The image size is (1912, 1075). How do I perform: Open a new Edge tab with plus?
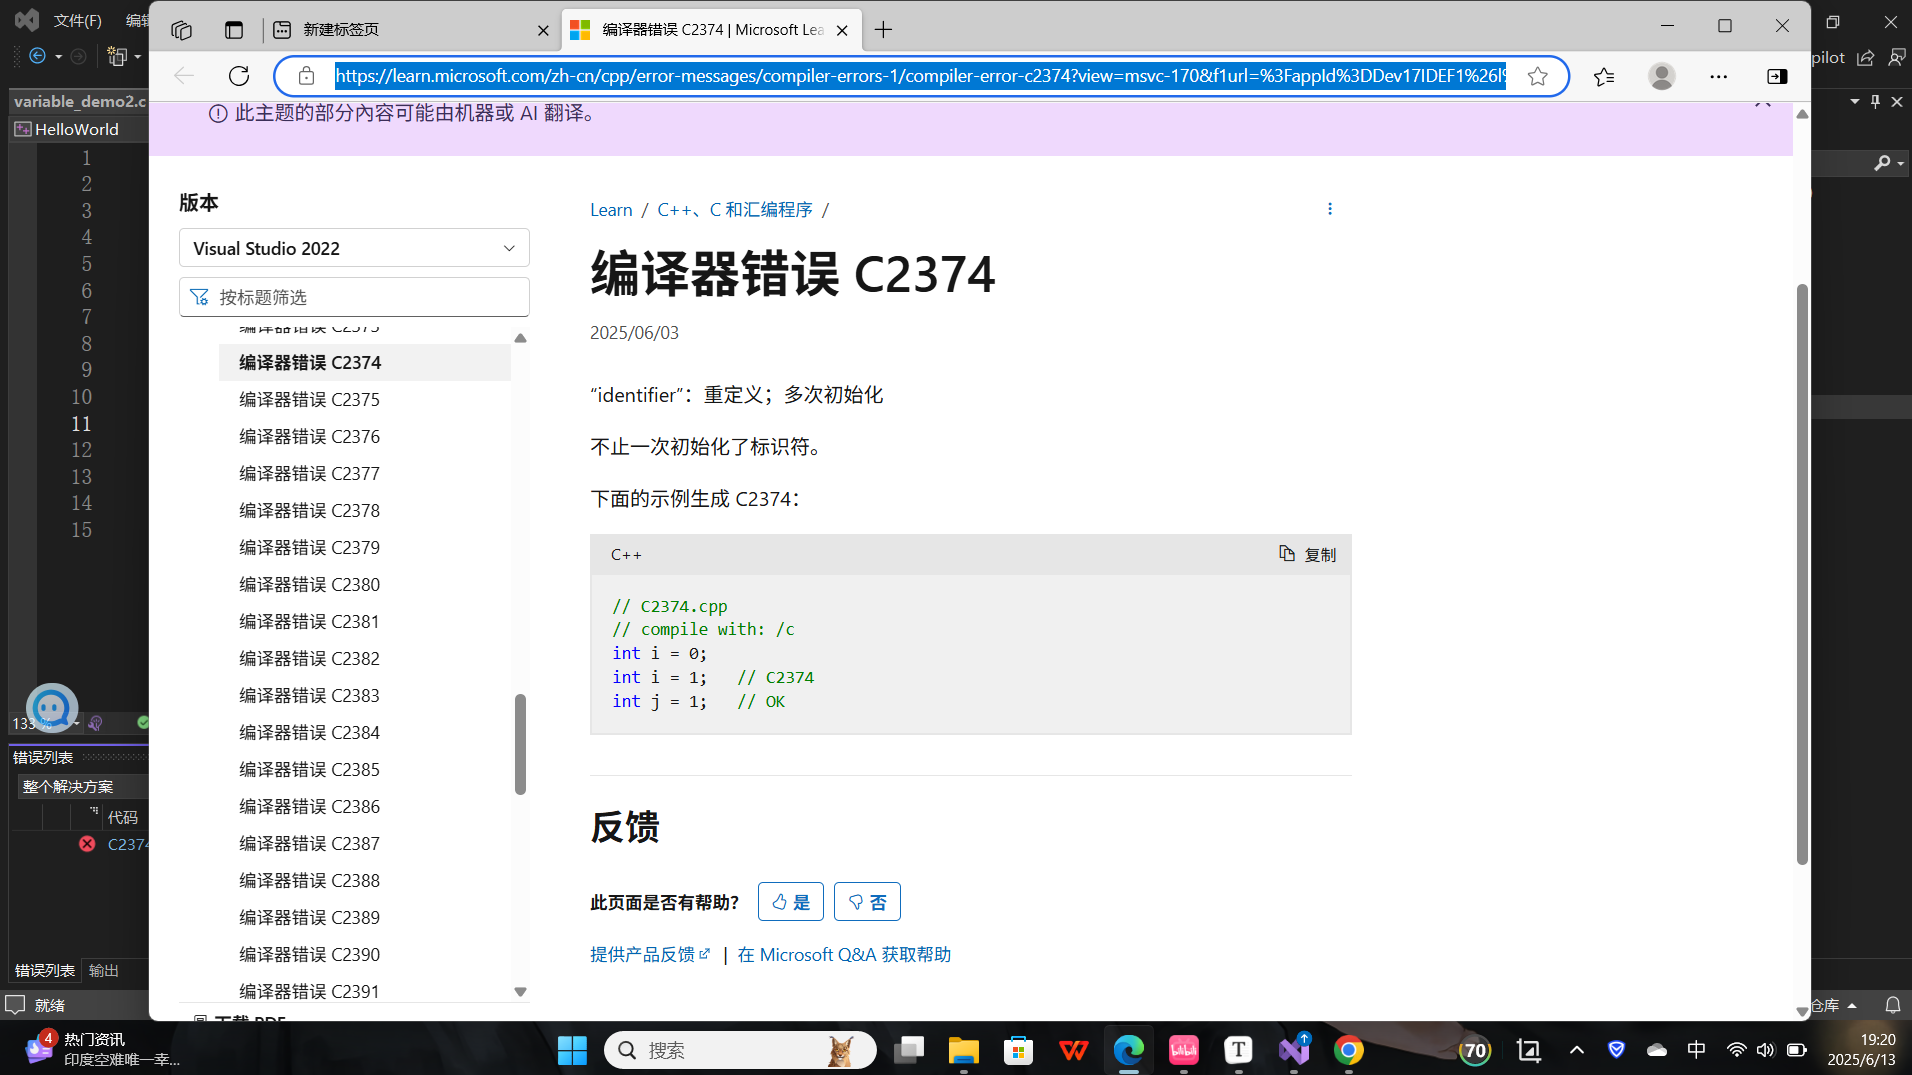pos(883,30)
